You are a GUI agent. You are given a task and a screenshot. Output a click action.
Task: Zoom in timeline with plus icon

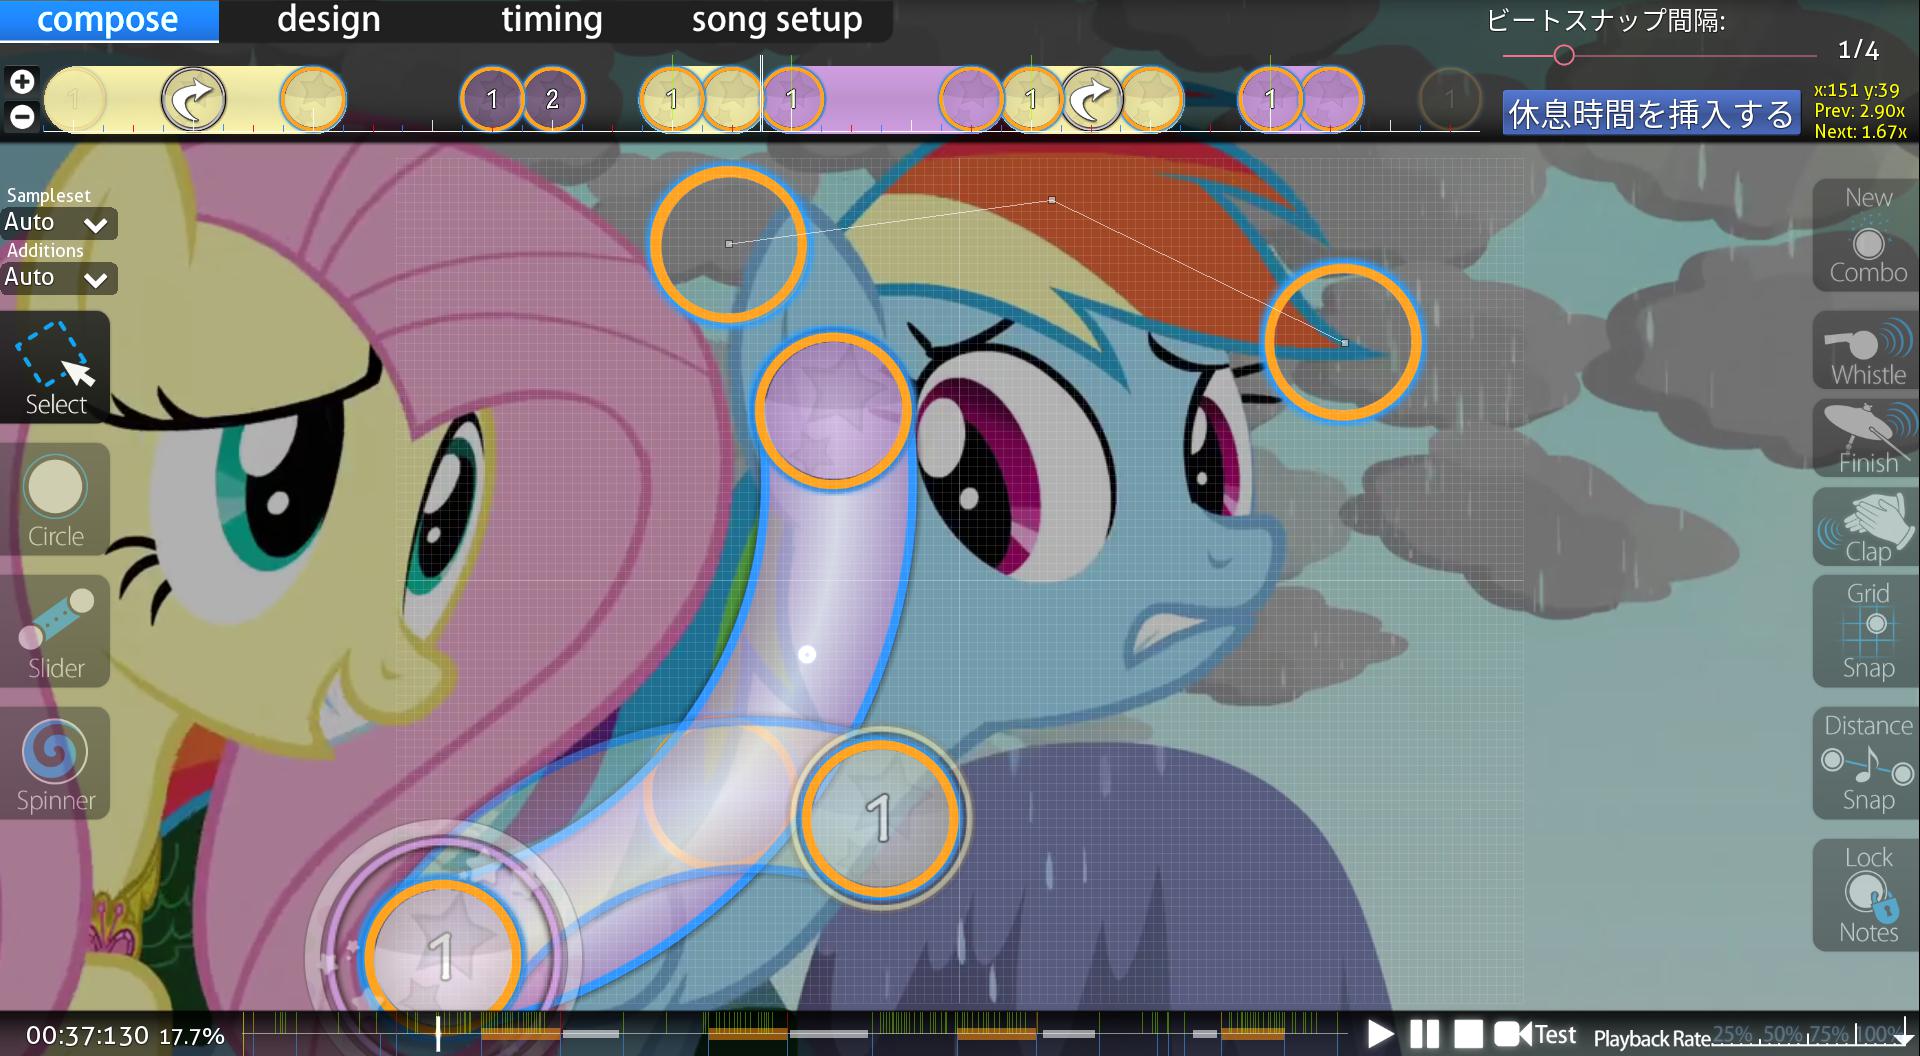click(22, 81)
